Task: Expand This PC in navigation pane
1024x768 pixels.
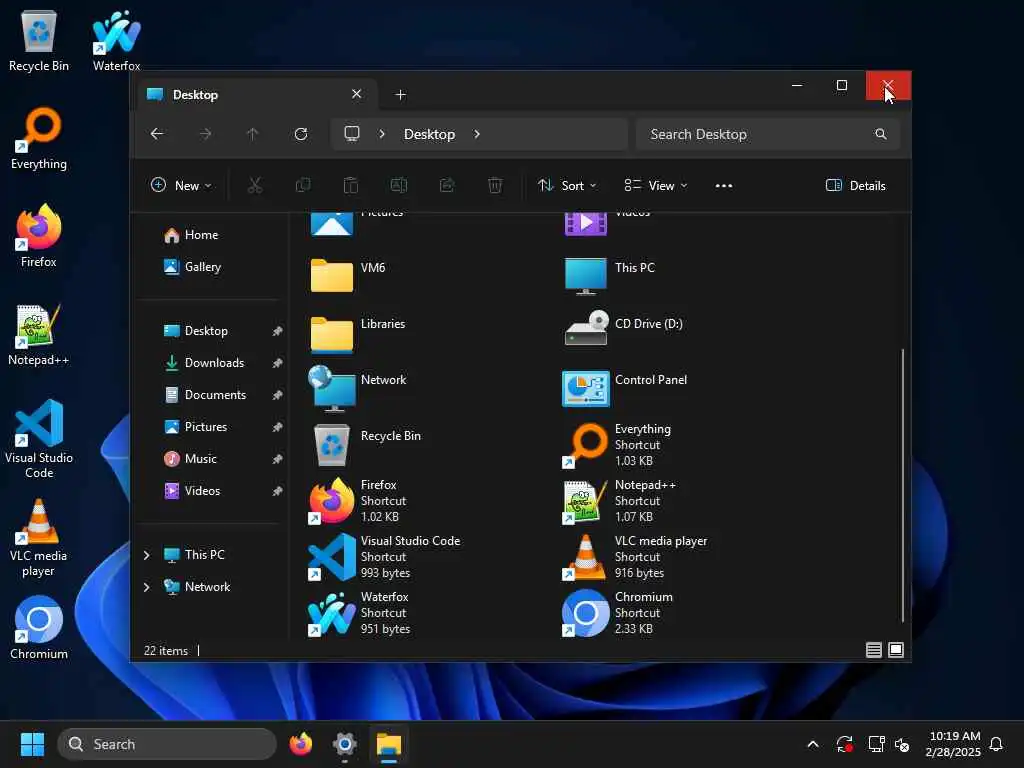Action: tap(146, 555)
